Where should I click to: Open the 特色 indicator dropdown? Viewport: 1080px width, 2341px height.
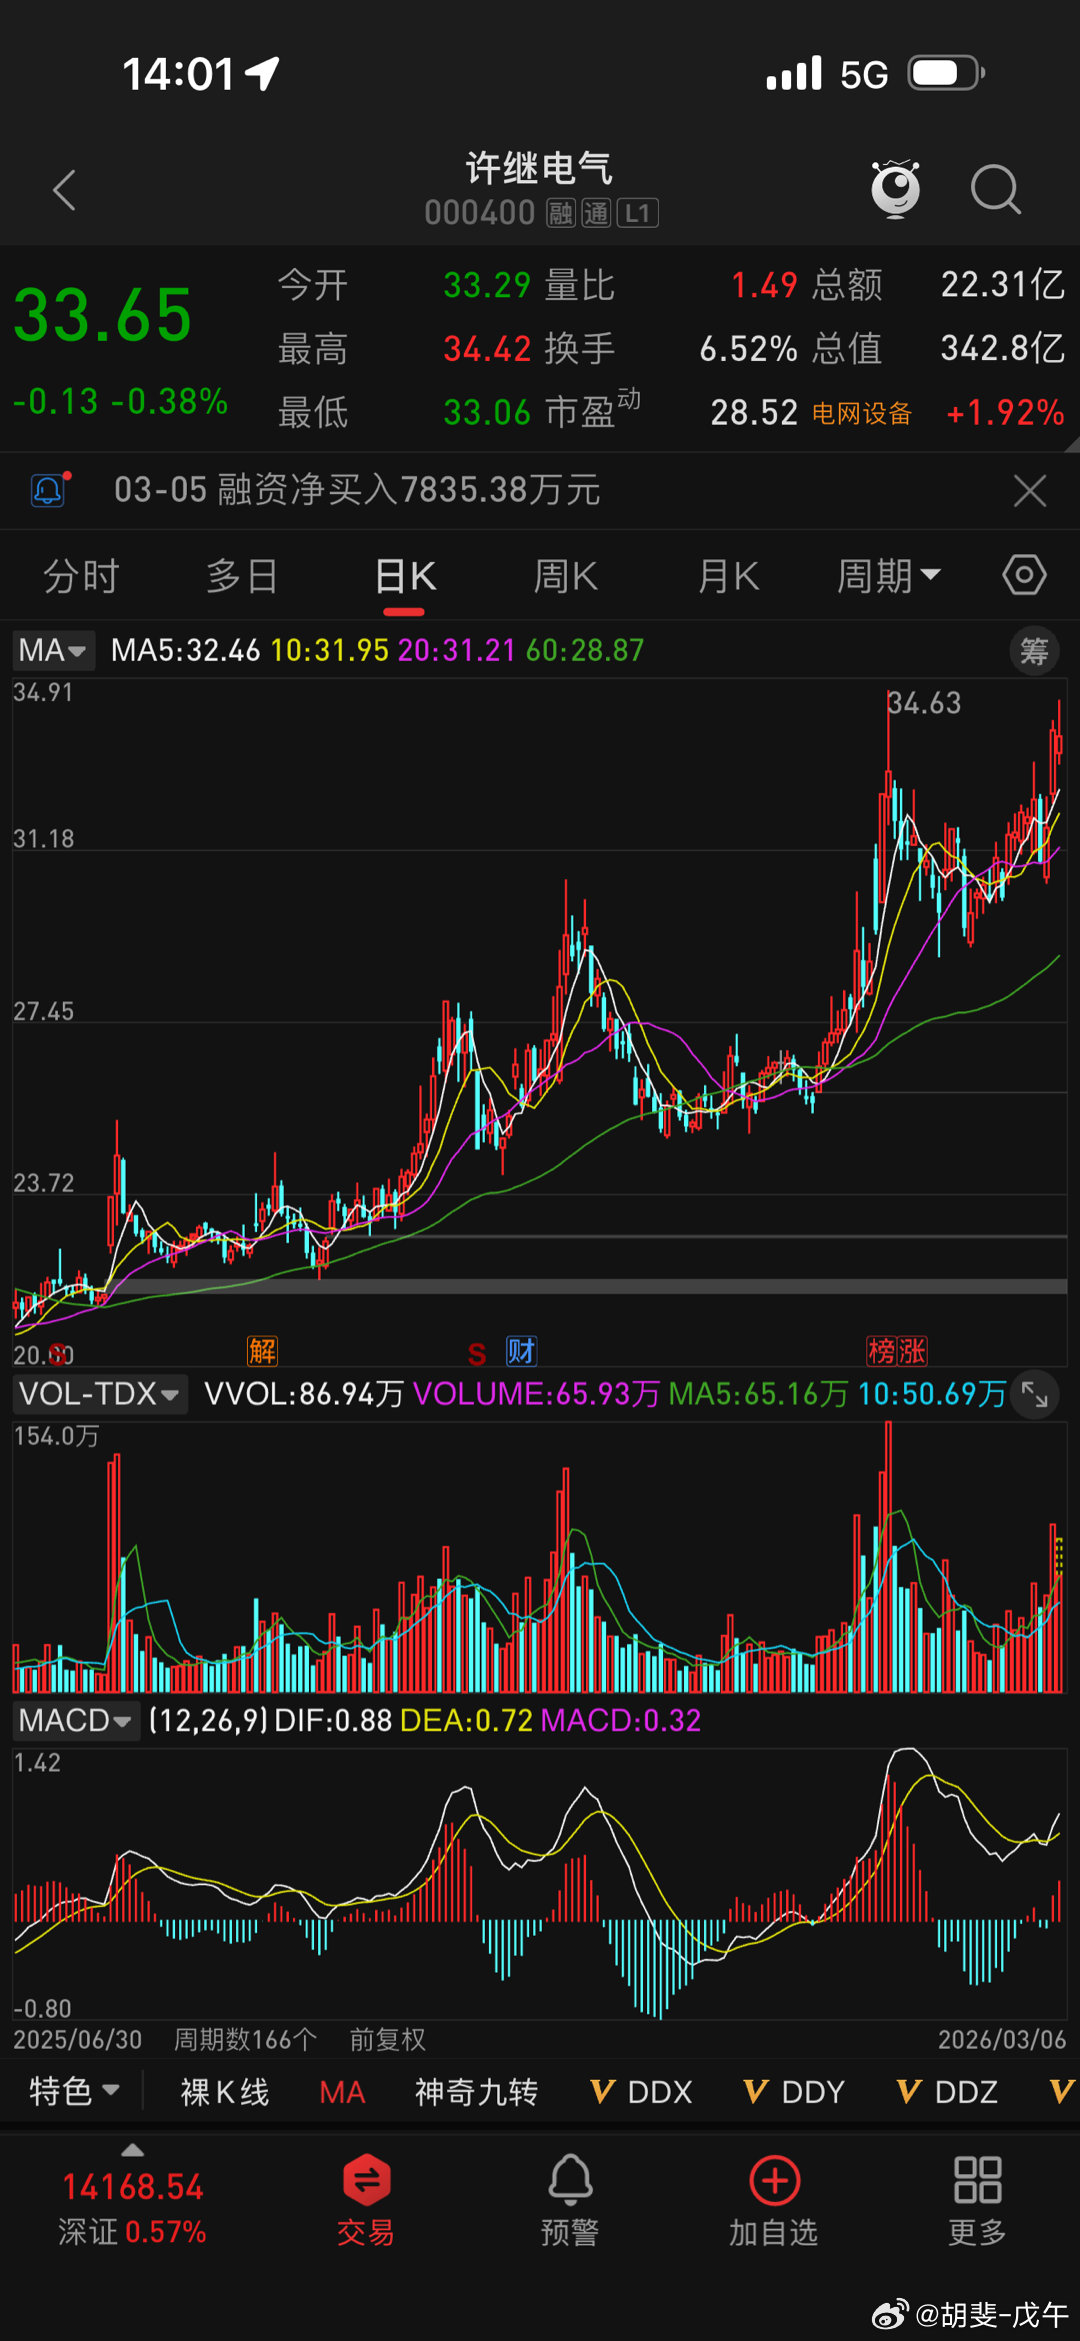pyautogui.click(x=74, y=2091)
